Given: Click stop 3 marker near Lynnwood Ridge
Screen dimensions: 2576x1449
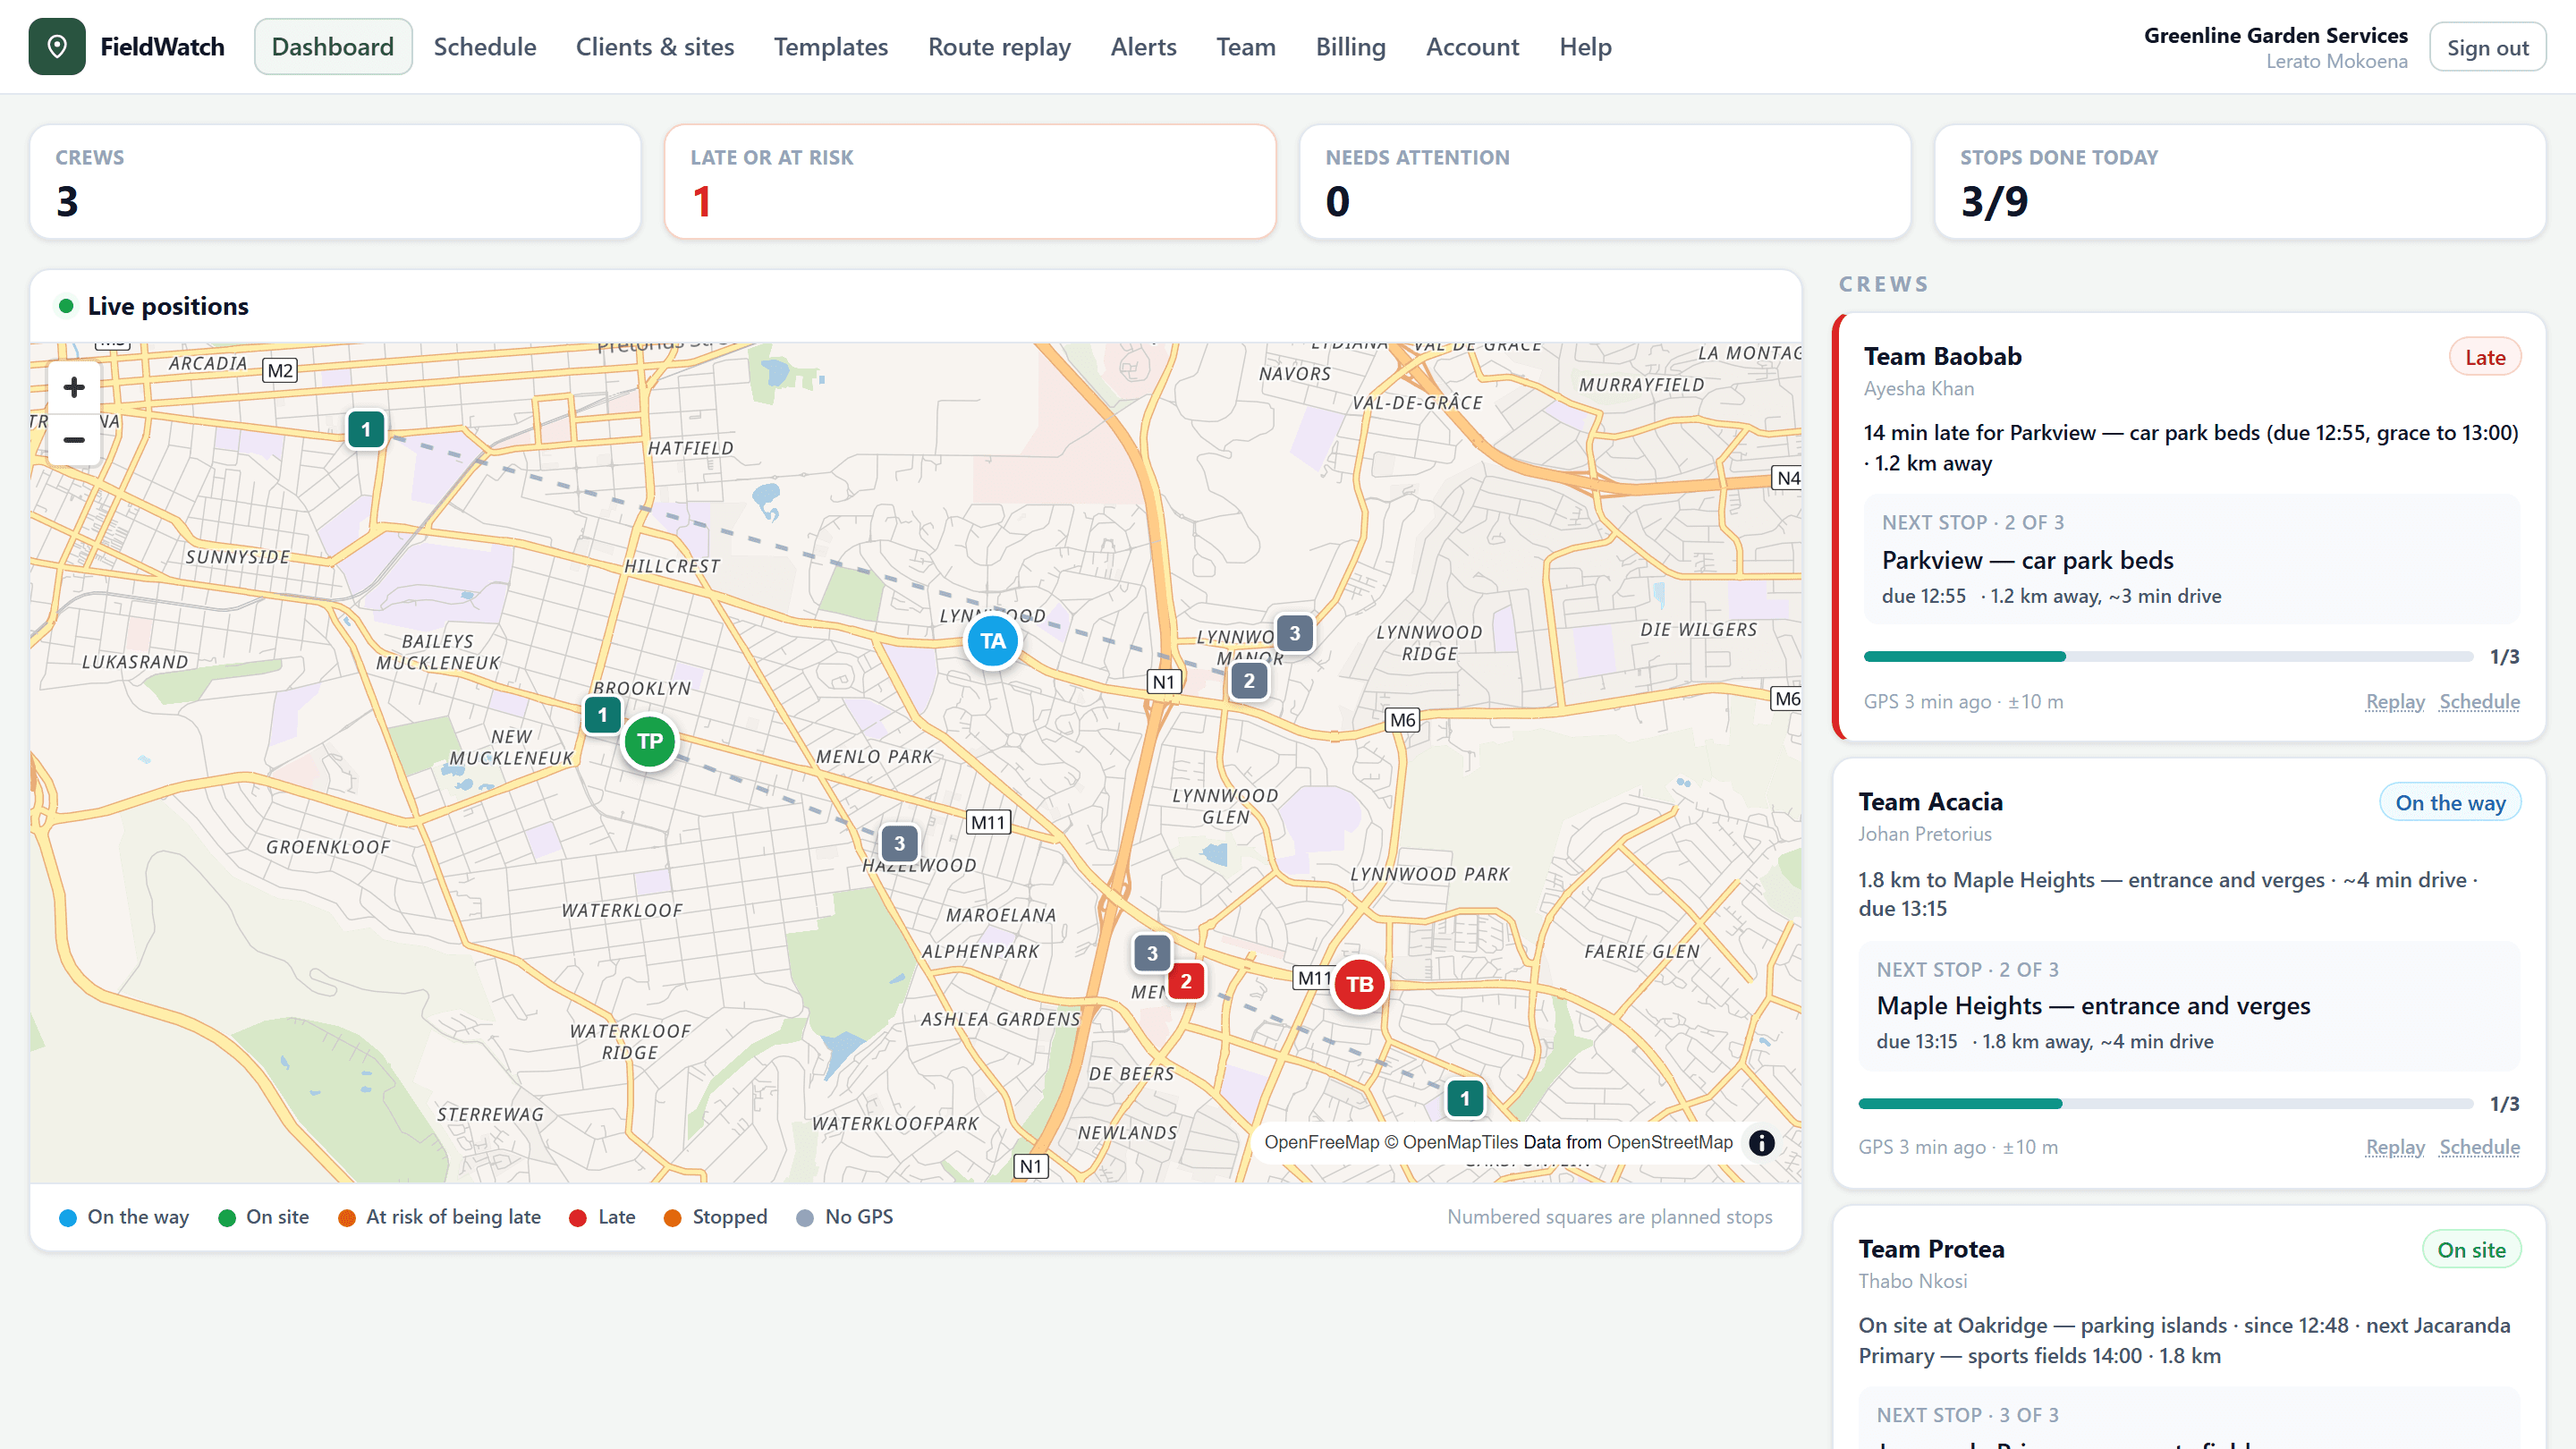Looking at the screenshot, I should click(1295, 633).
